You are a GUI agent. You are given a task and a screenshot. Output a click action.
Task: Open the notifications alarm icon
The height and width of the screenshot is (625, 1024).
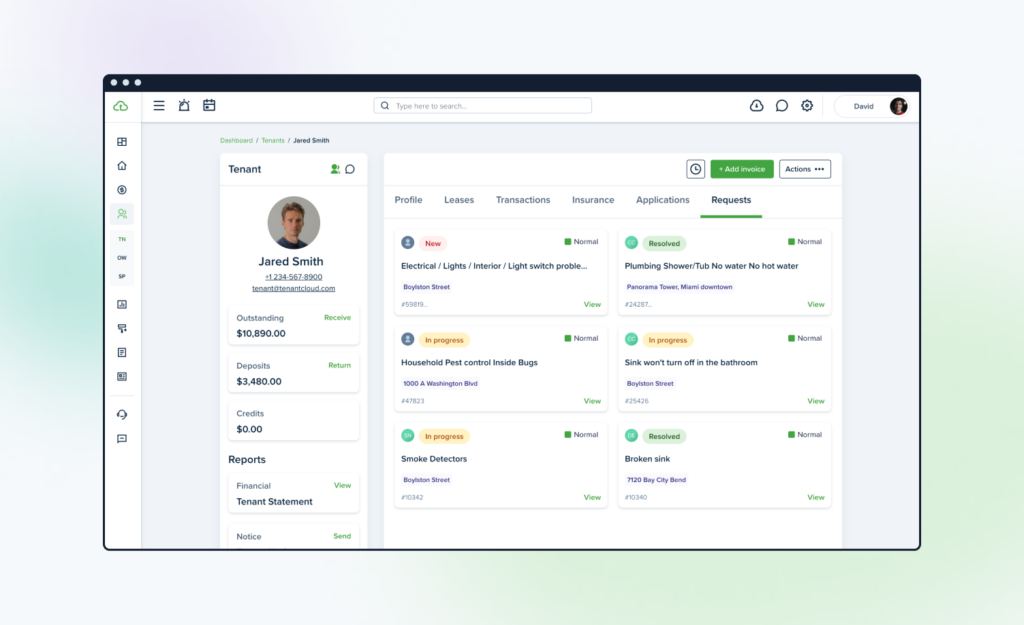[x=184, y=105]
